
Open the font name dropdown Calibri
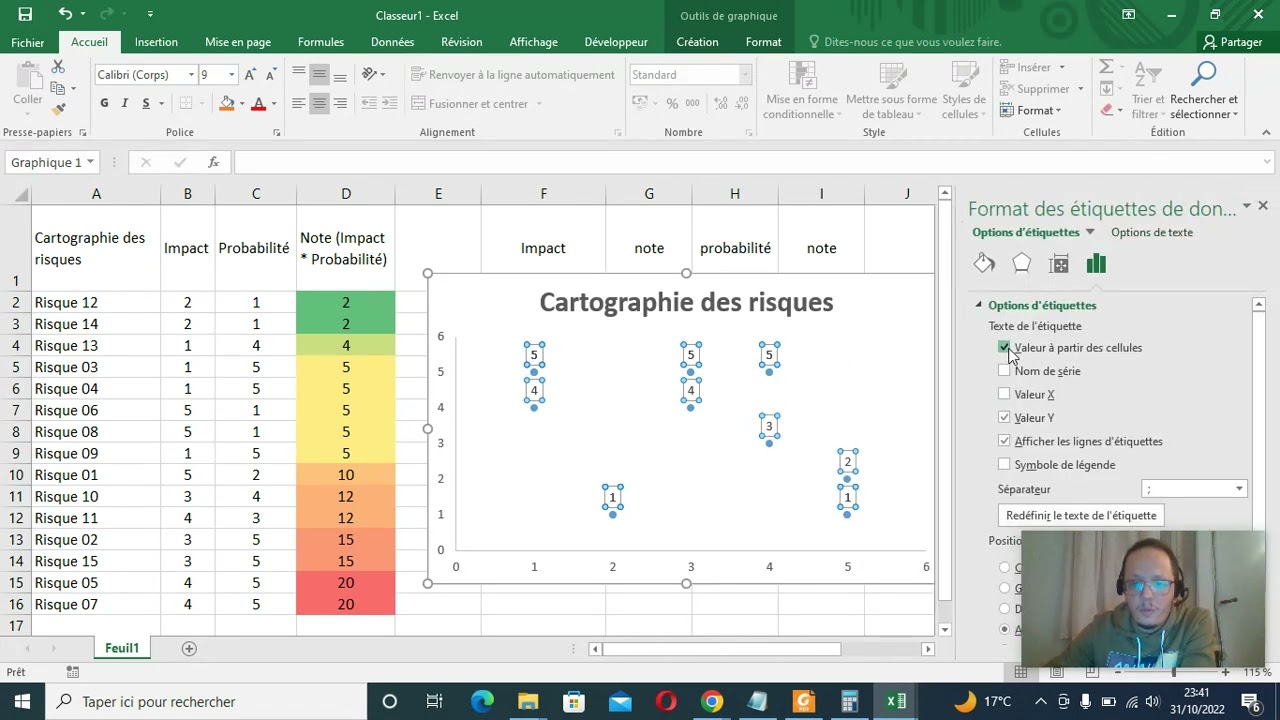click(x=191, y=75)
